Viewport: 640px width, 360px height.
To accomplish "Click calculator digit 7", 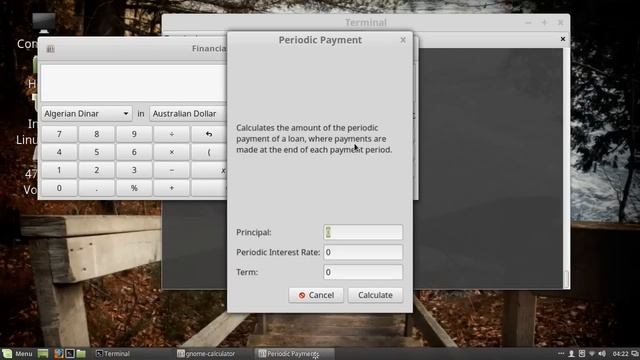I will point(59,134).
